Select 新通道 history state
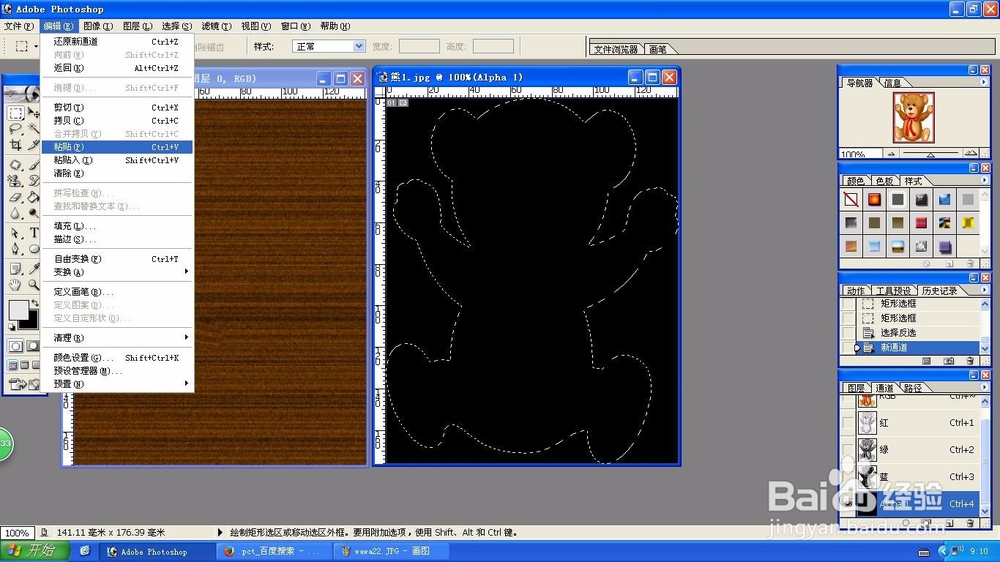The width and height of the screenshot is (1000, 562). pyautogui.click(x=919, y=348)
